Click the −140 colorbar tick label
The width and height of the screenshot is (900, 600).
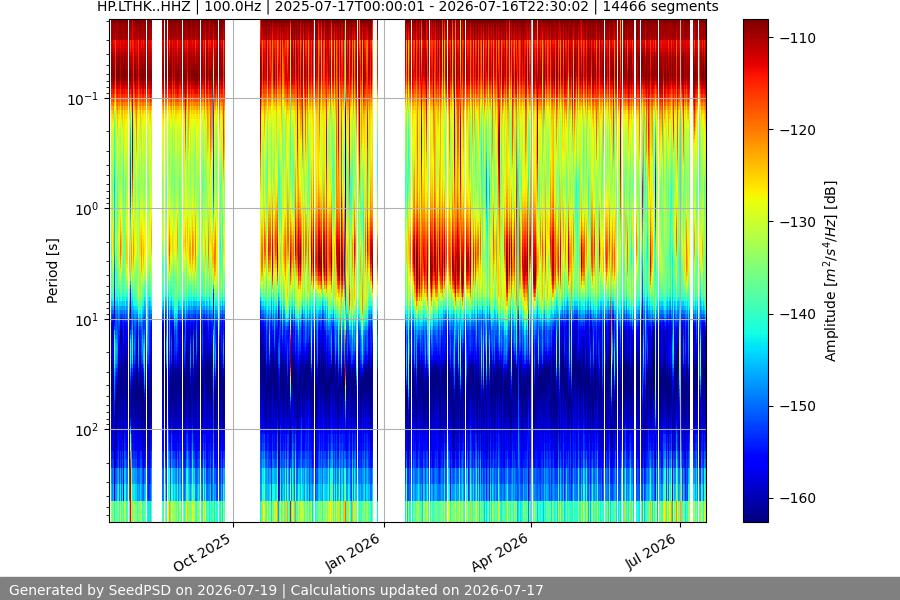[798, 314]
